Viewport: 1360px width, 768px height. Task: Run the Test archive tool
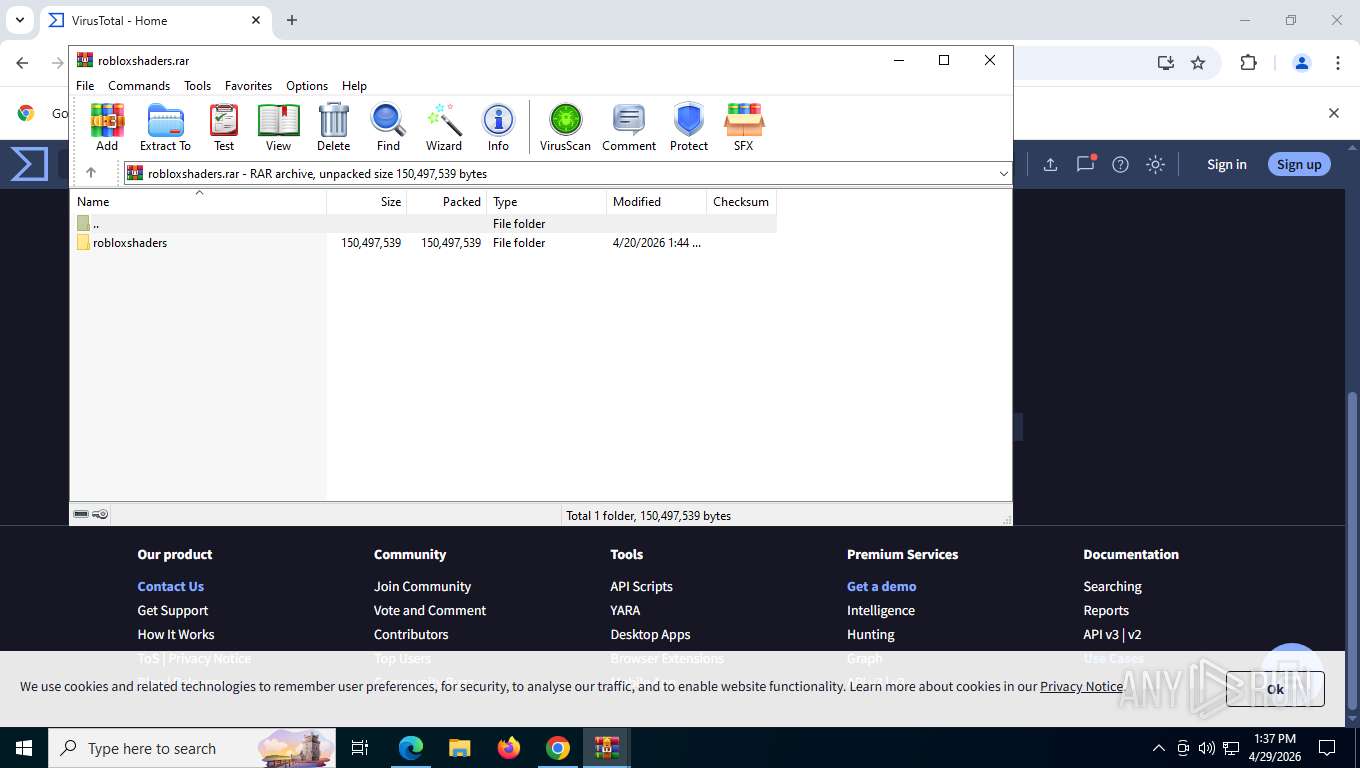pos(224,127)
